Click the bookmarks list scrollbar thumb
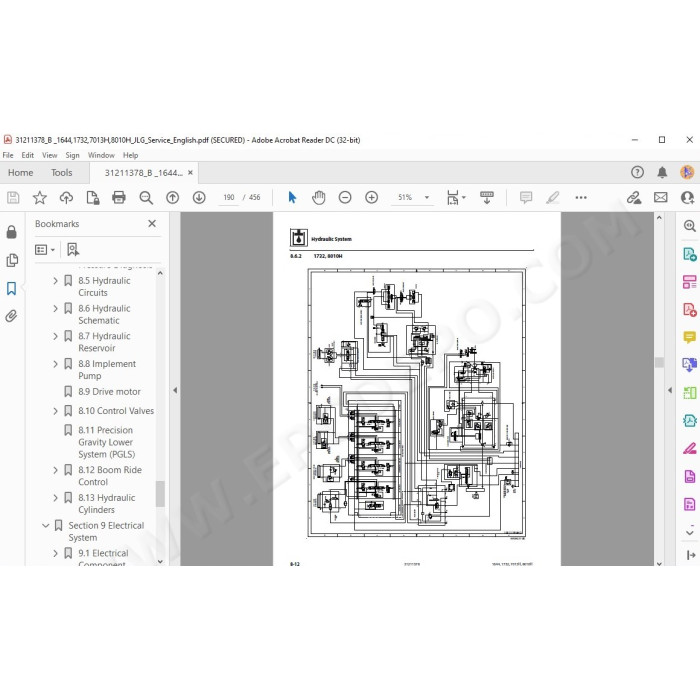 tap(160, 493)
